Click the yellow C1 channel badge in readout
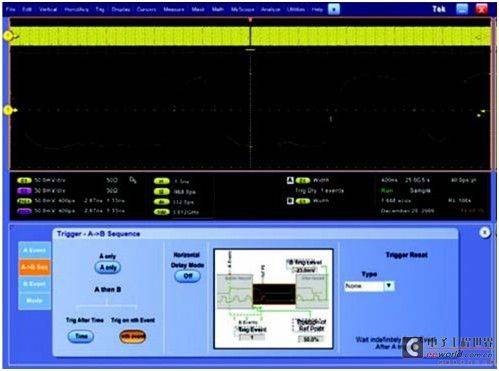Image resolution: width=499 pixels, height=371 pixels. (24, 180)
